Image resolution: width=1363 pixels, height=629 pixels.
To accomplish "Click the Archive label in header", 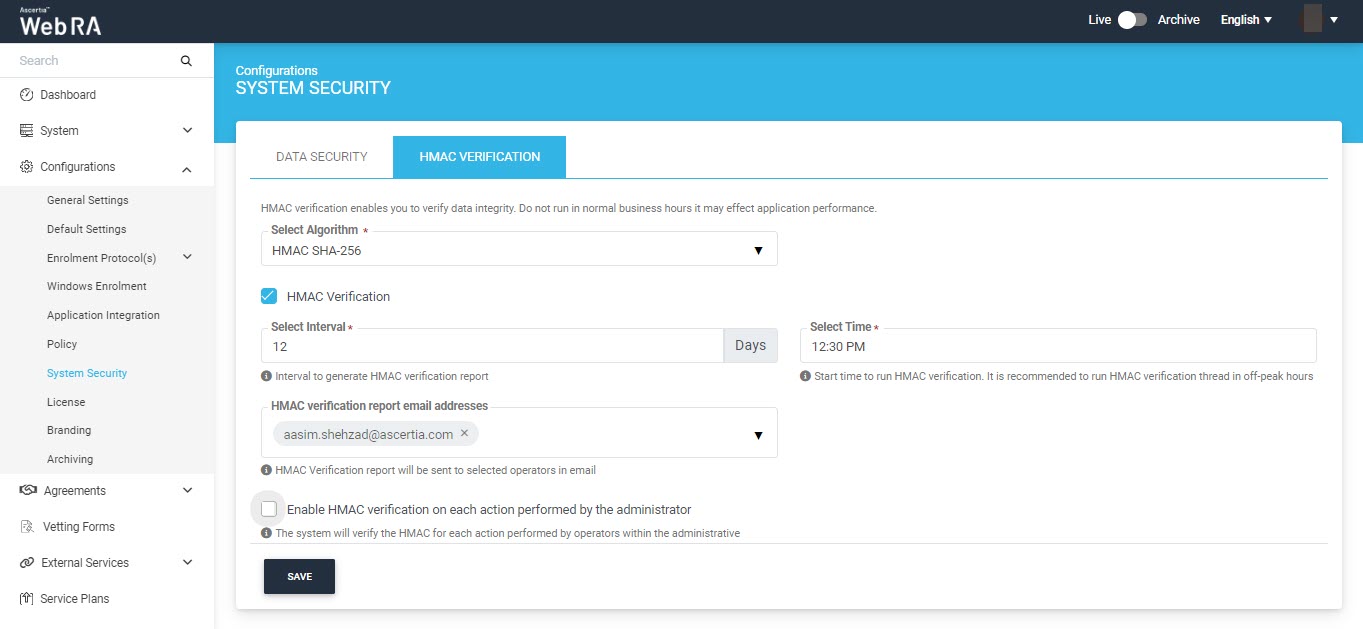I will point(1179,20).
